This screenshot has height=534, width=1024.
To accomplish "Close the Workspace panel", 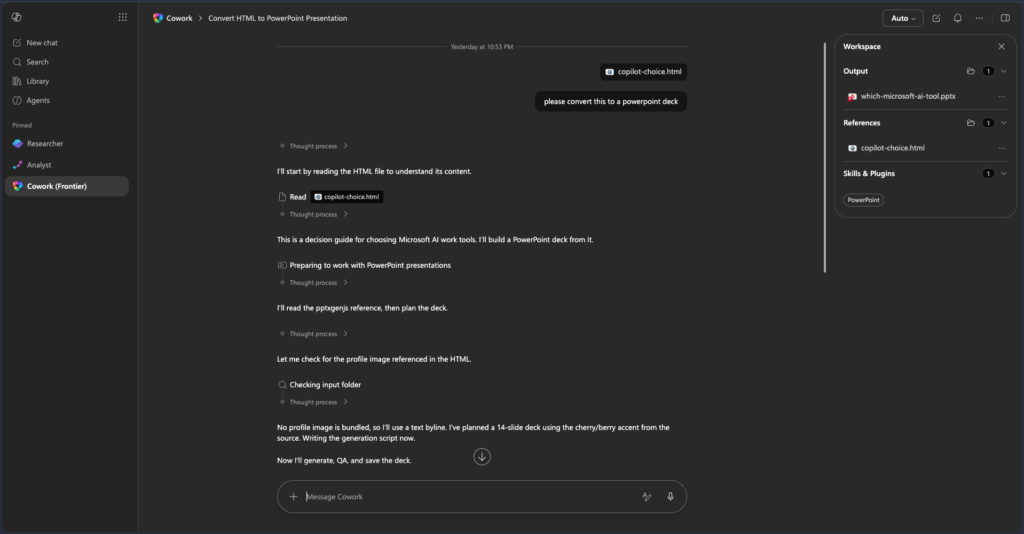I will (1001, 46).
